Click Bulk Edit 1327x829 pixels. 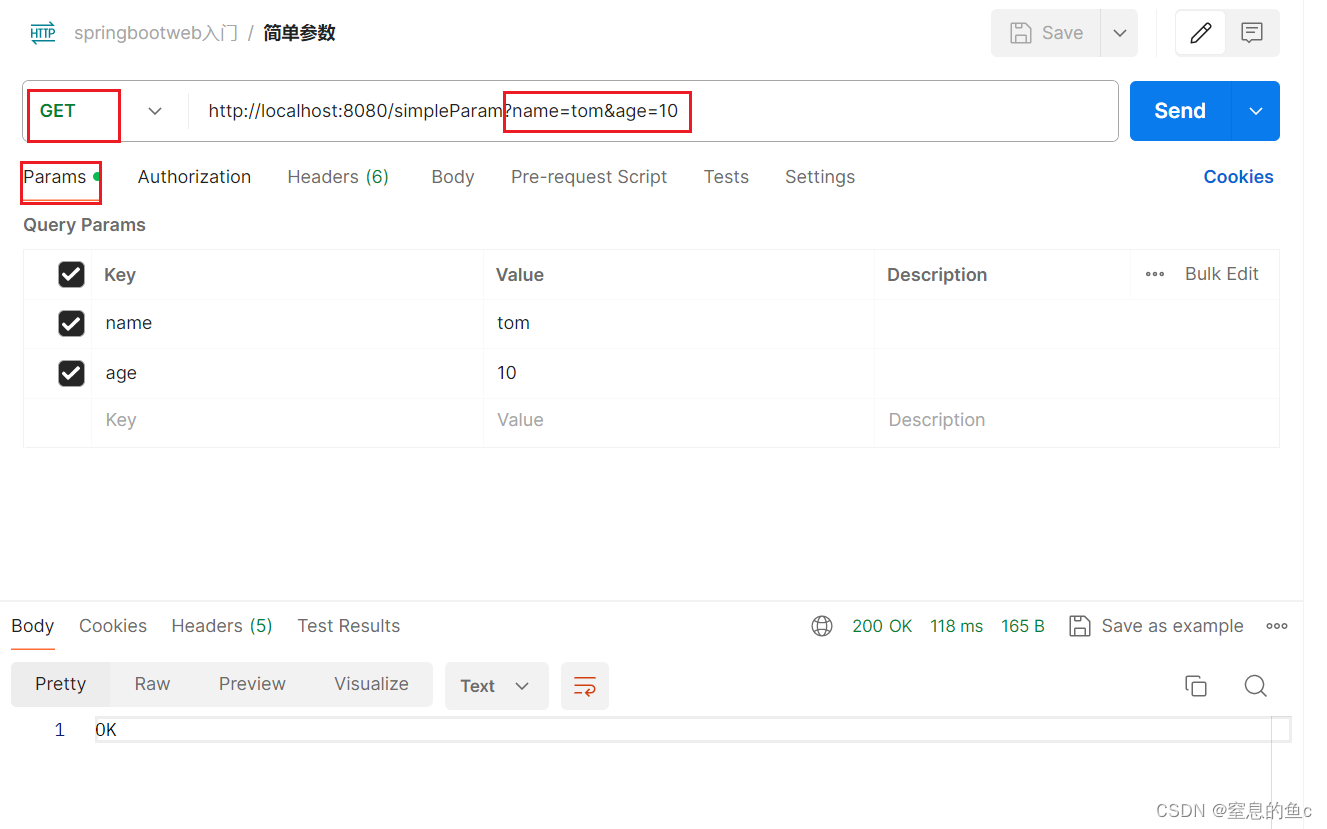1222,274
